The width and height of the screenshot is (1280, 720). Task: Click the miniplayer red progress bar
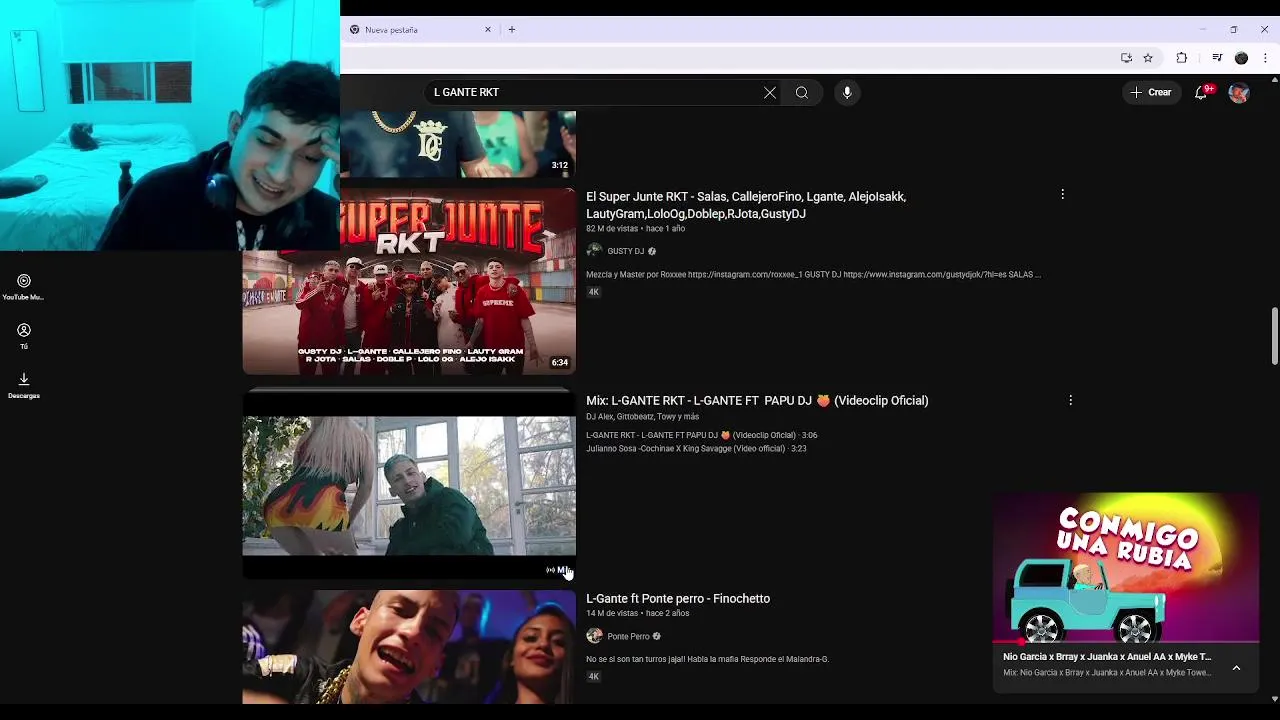coord(1126,641)
